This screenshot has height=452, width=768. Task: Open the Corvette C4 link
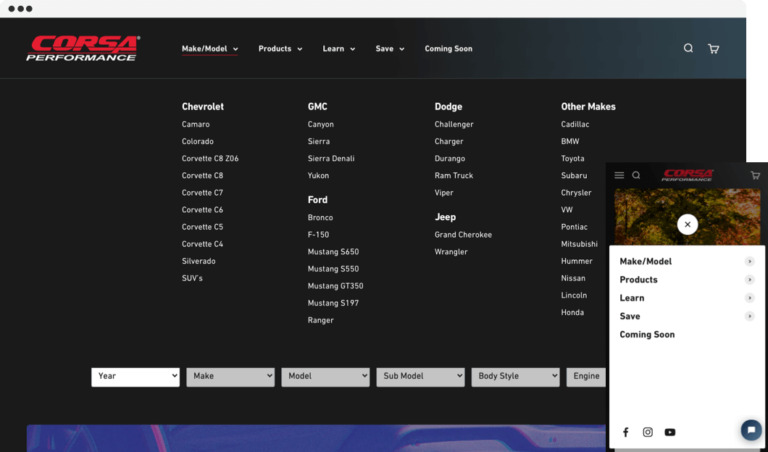(x=202, y=244)
